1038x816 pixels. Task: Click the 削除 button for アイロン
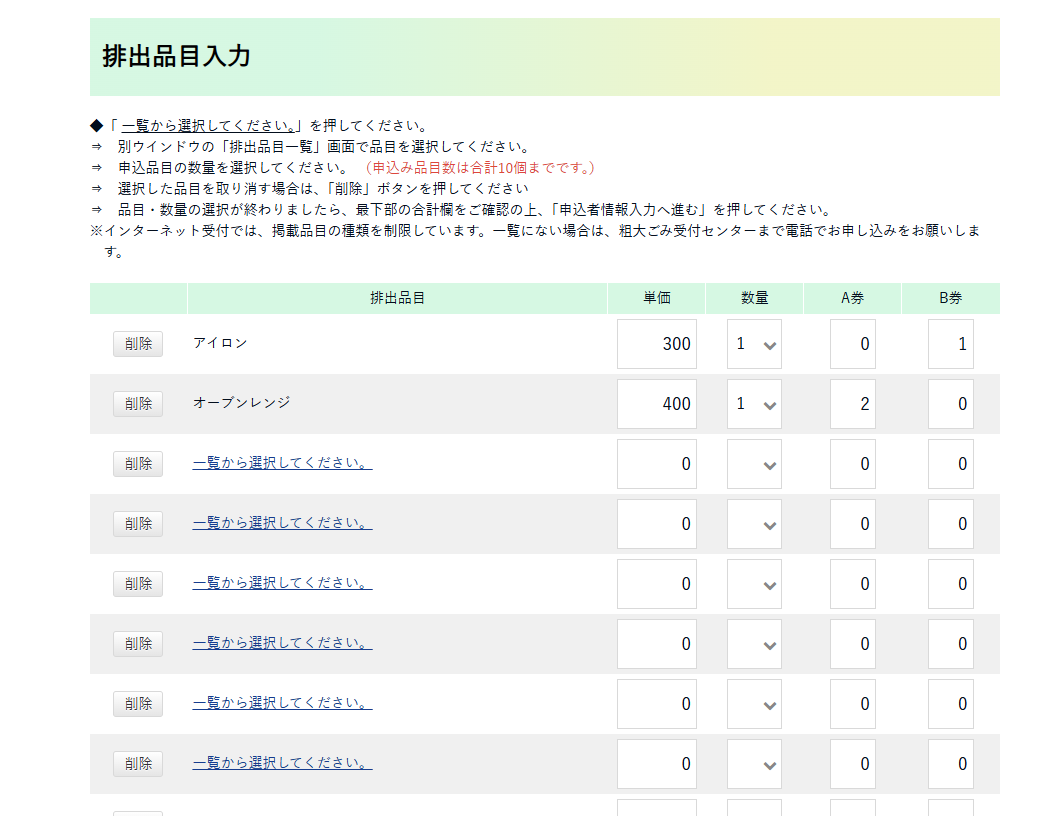pos(137,344)
